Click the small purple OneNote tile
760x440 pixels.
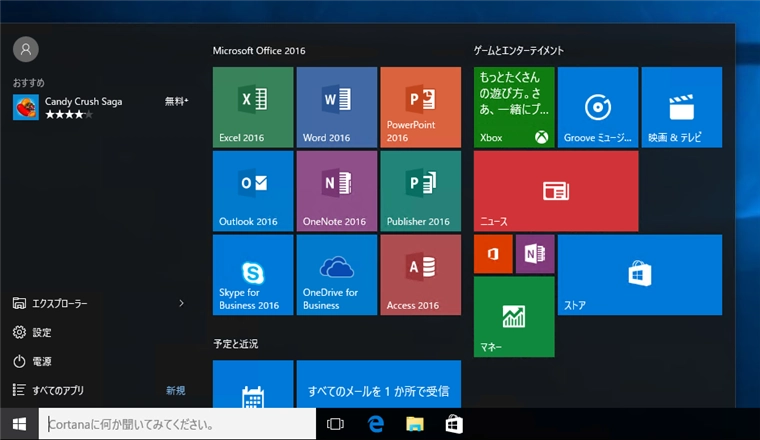535,254
